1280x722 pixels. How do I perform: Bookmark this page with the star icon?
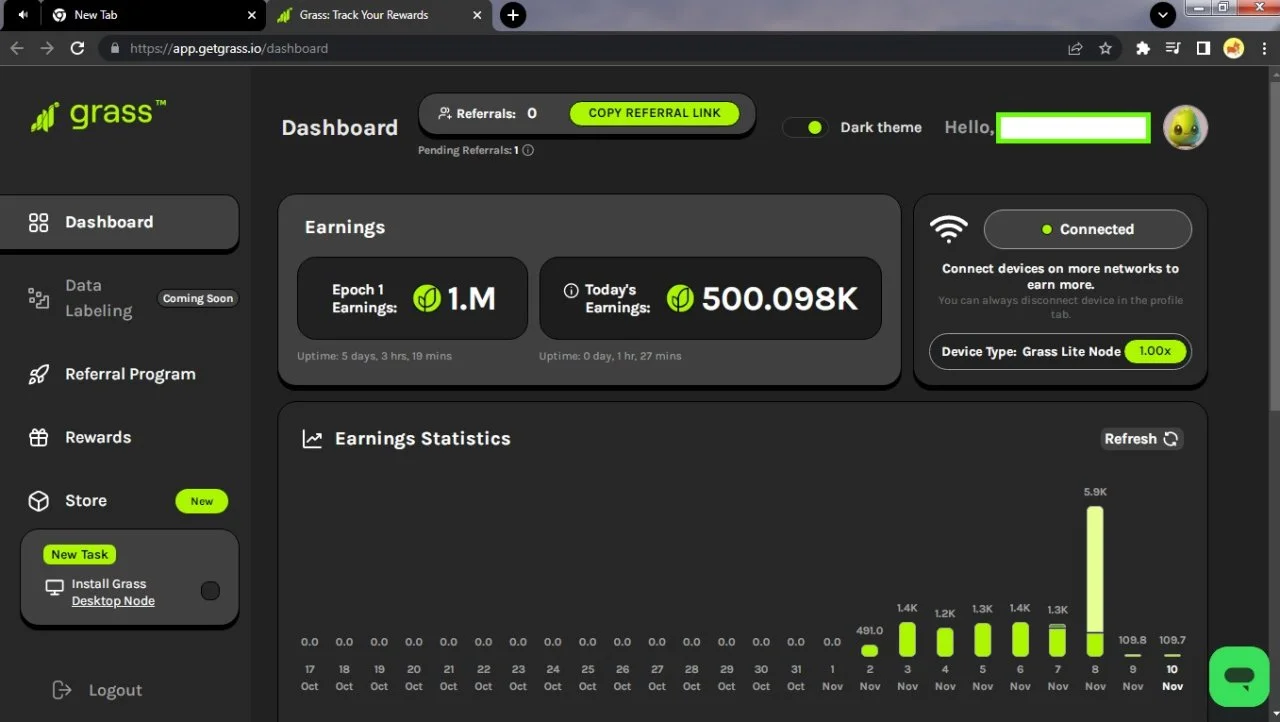pos(1105,48)
